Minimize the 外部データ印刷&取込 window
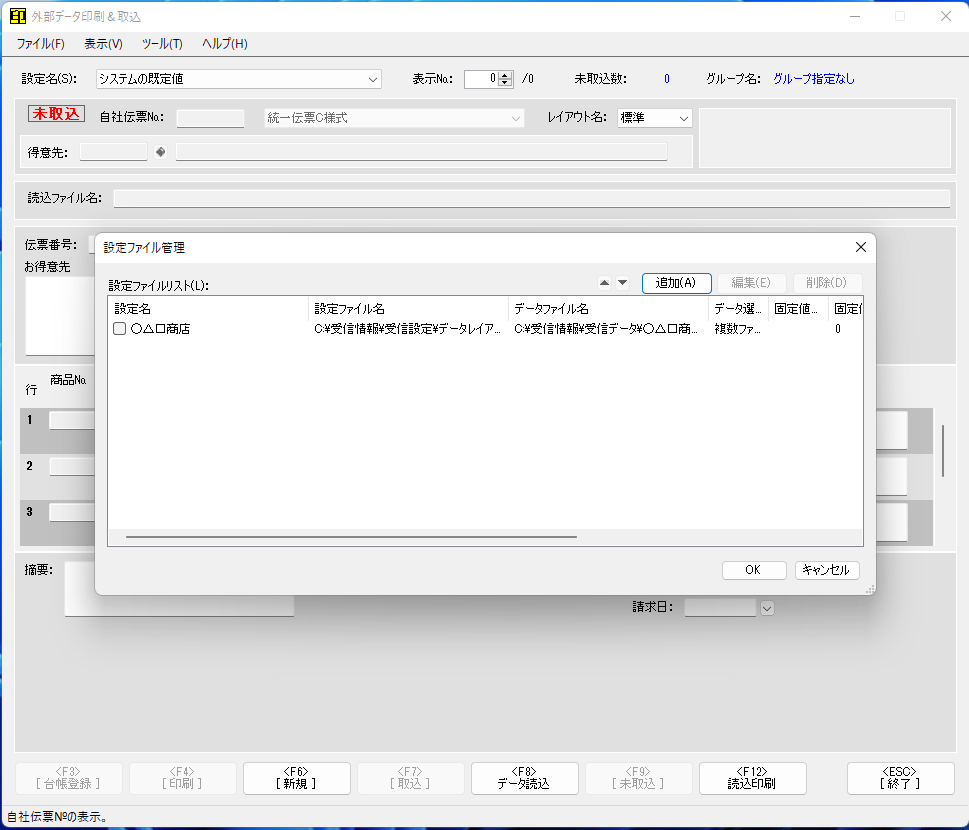969x830 pixels. [x=855, y=16]
